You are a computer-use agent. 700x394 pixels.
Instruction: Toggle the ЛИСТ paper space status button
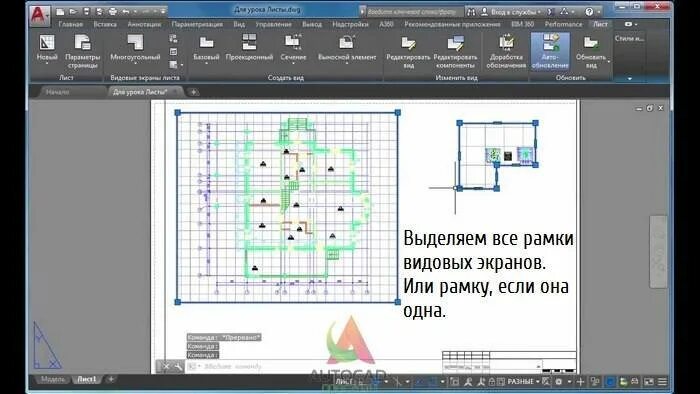(x=345, y=382)
